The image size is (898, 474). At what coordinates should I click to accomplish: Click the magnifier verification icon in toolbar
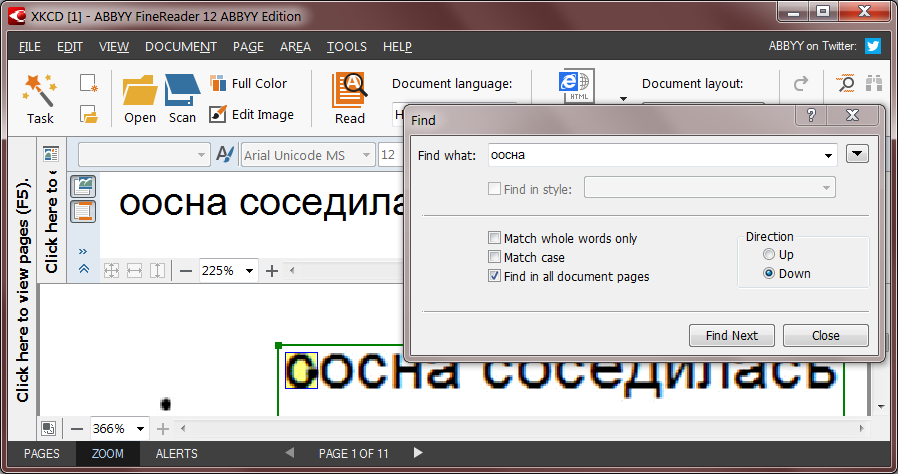tap(845, 84)
